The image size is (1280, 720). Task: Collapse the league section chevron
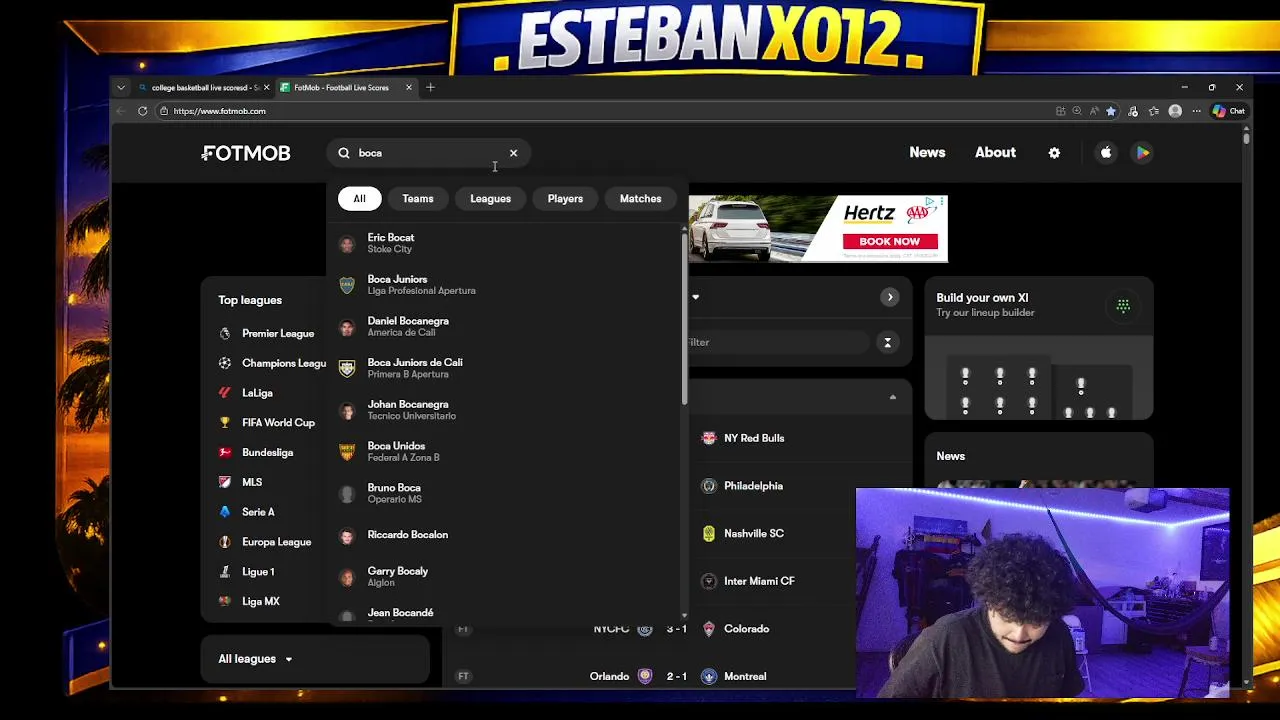tap(893, 397)
